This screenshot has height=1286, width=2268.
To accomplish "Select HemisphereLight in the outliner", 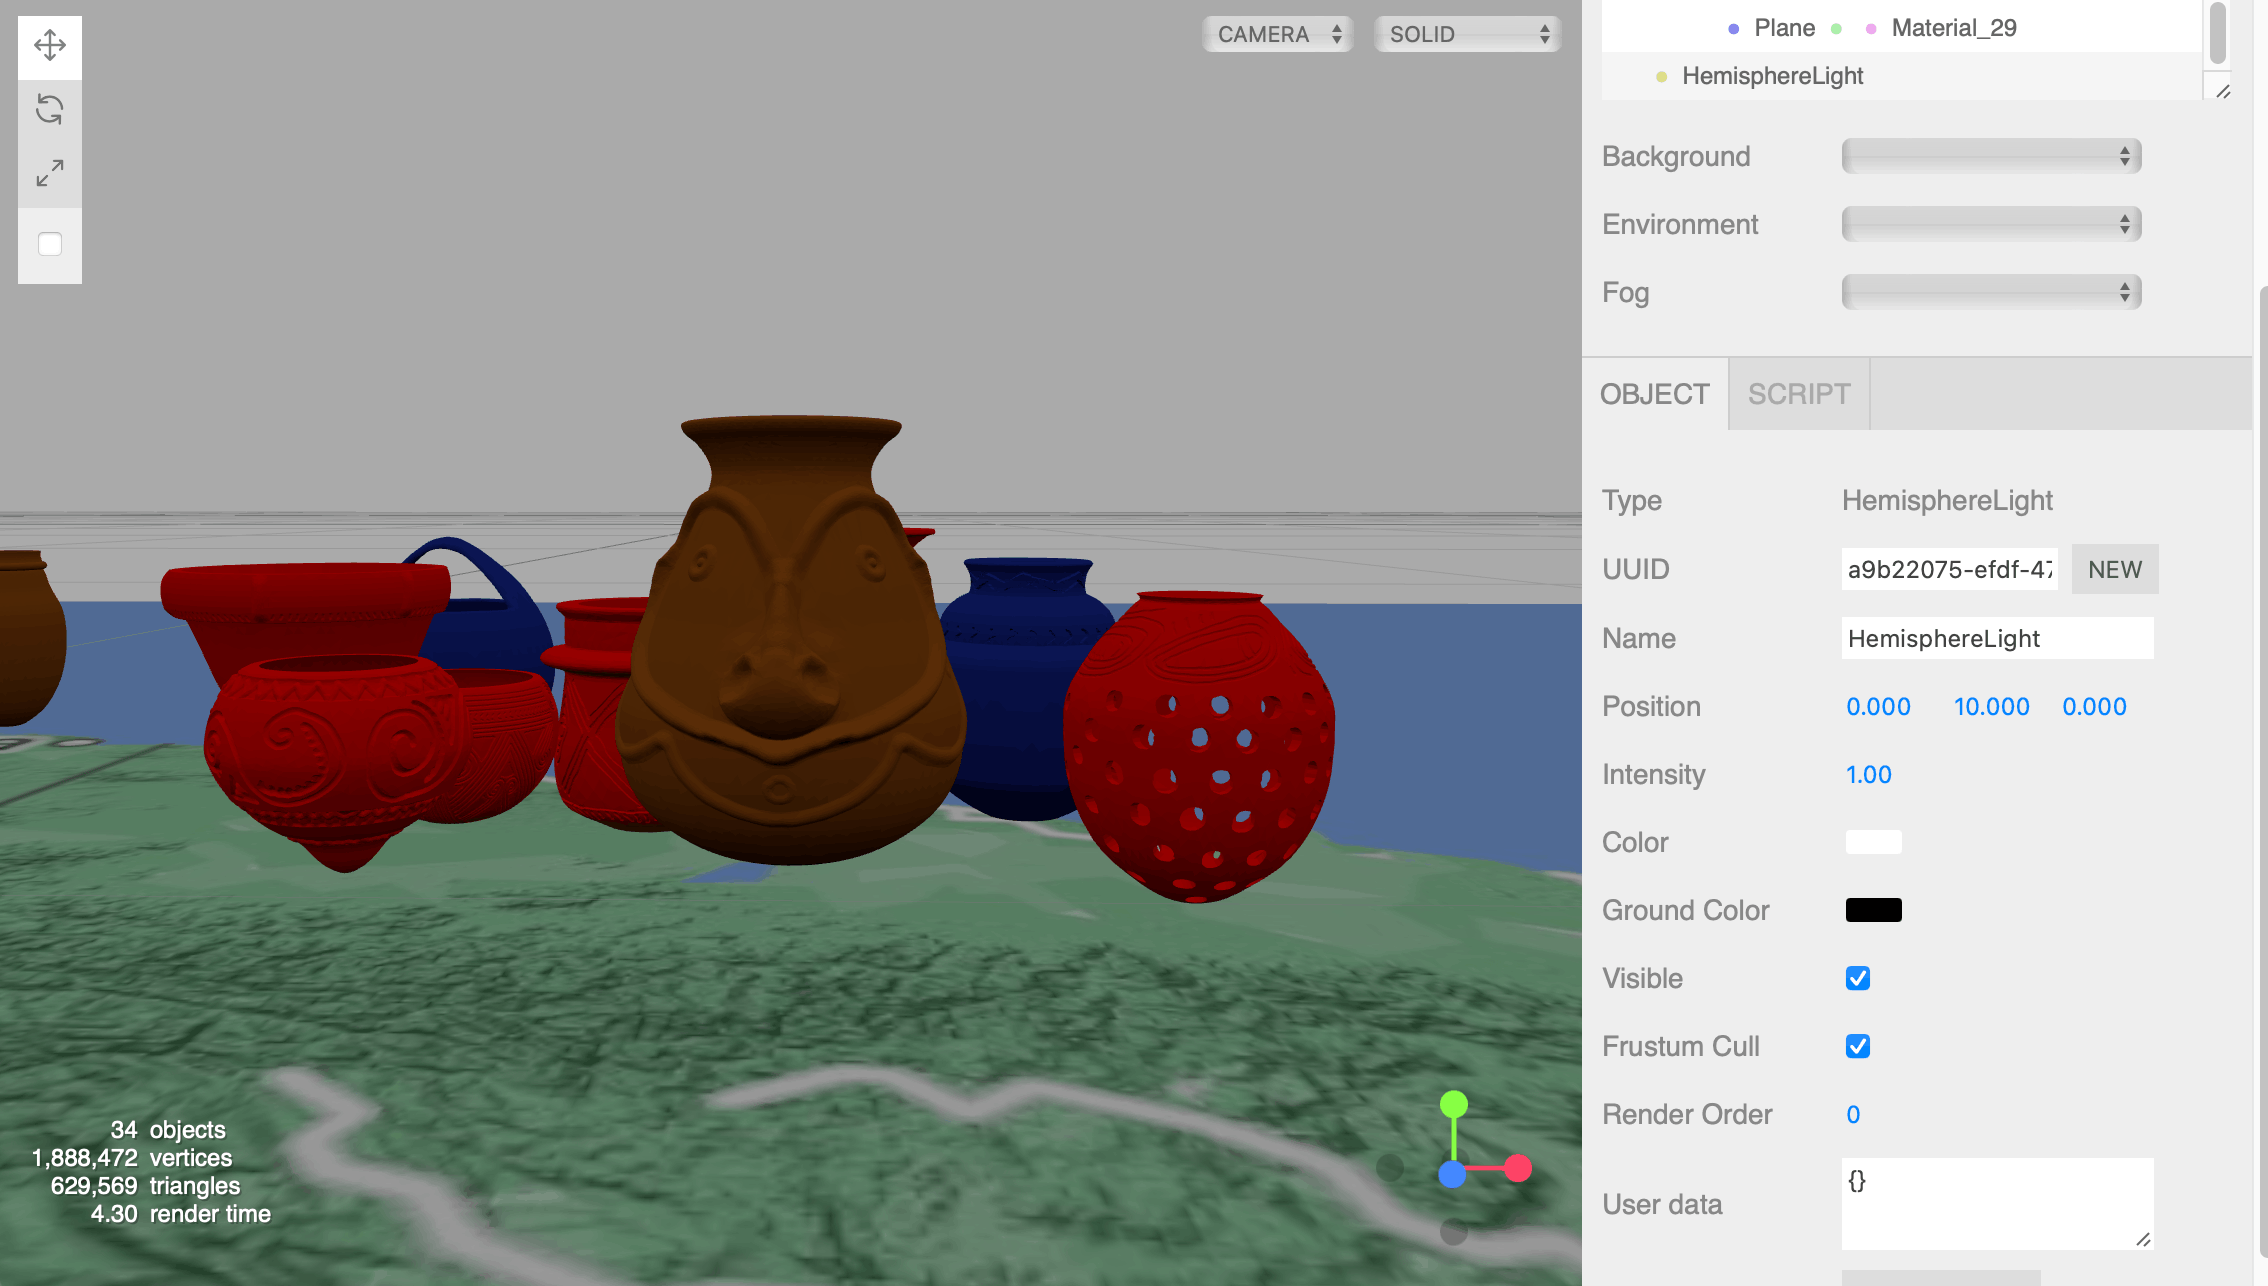I will point(1902,76).
